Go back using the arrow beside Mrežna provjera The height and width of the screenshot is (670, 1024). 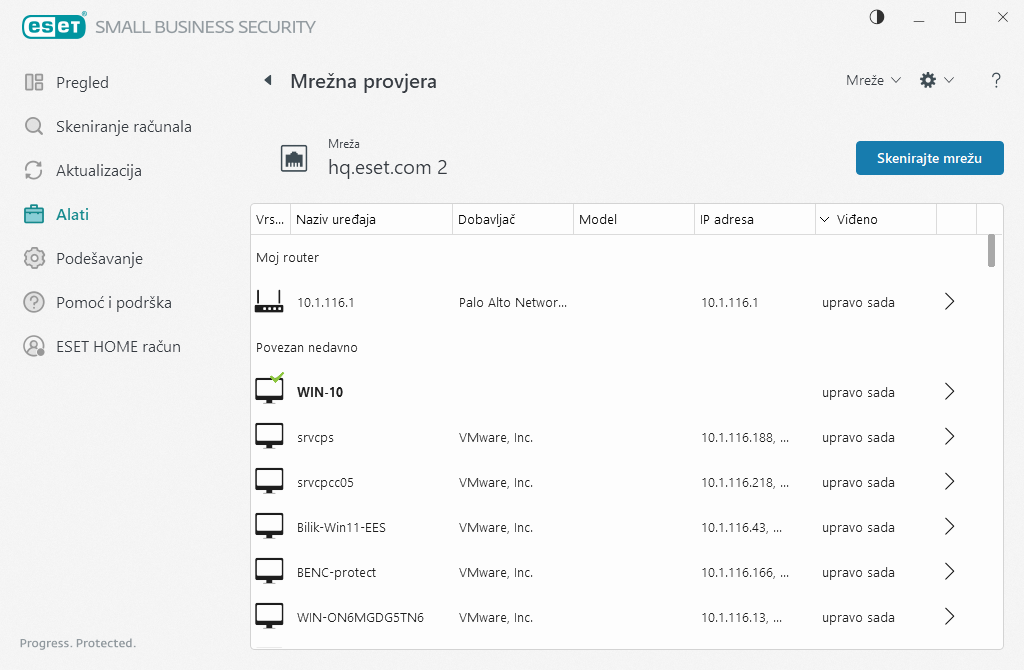tap(268, 81)
